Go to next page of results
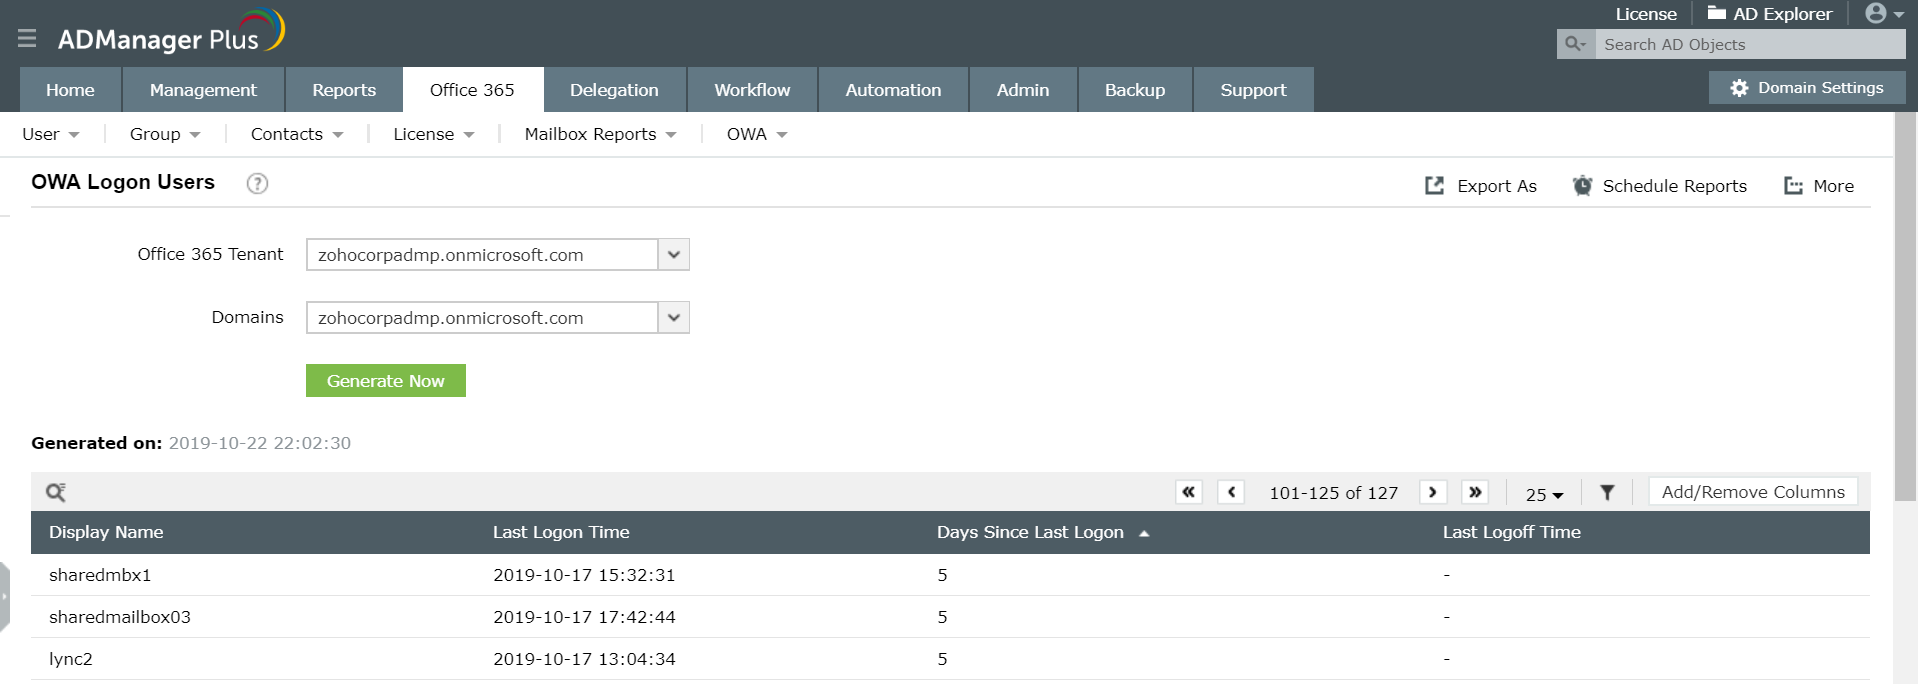This screenshot has width=1918, height=684. 1433,492
